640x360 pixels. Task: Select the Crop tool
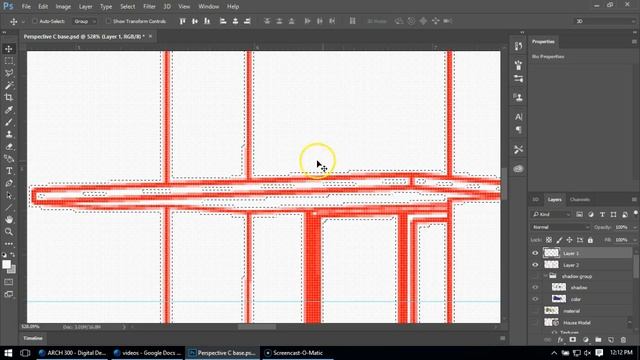pos(9,98)
